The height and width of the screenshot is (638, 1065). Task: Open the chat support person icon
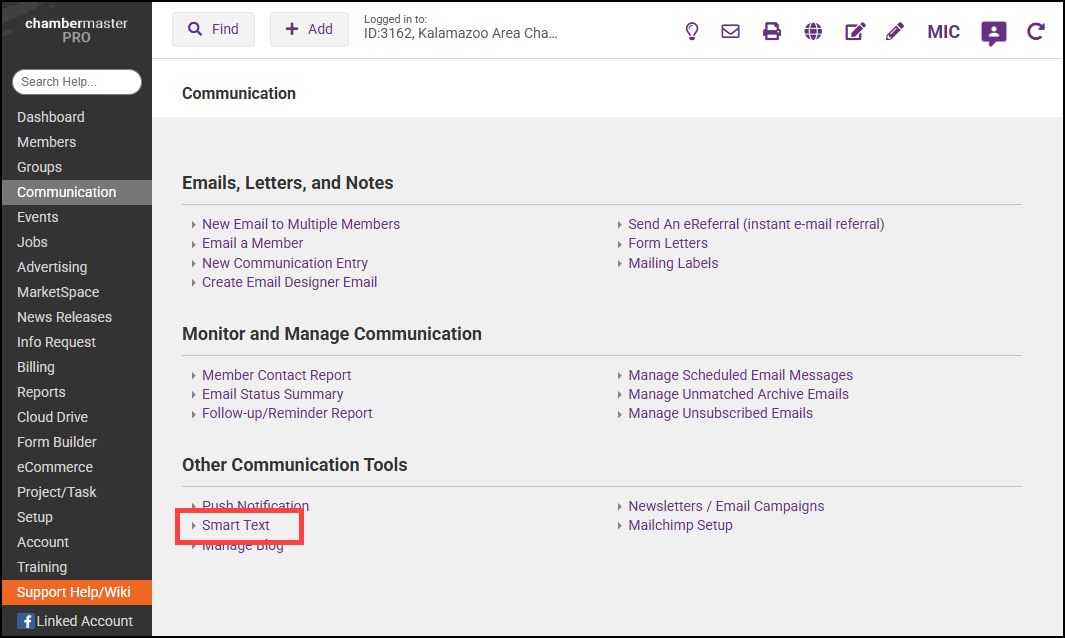tap(993, 32)
